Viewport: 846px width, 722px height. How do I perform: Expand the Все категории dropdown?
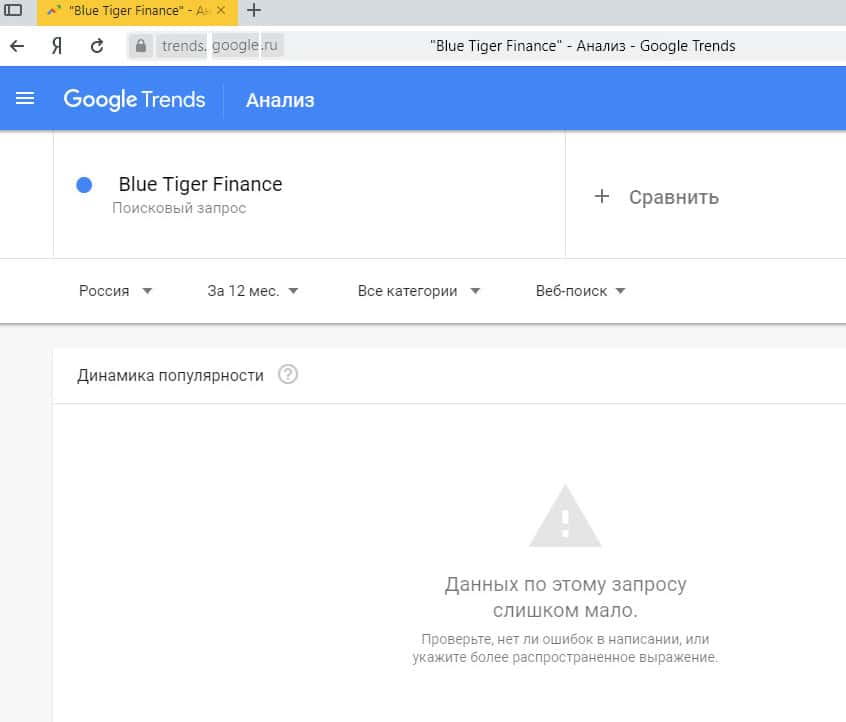coord(419,291)
